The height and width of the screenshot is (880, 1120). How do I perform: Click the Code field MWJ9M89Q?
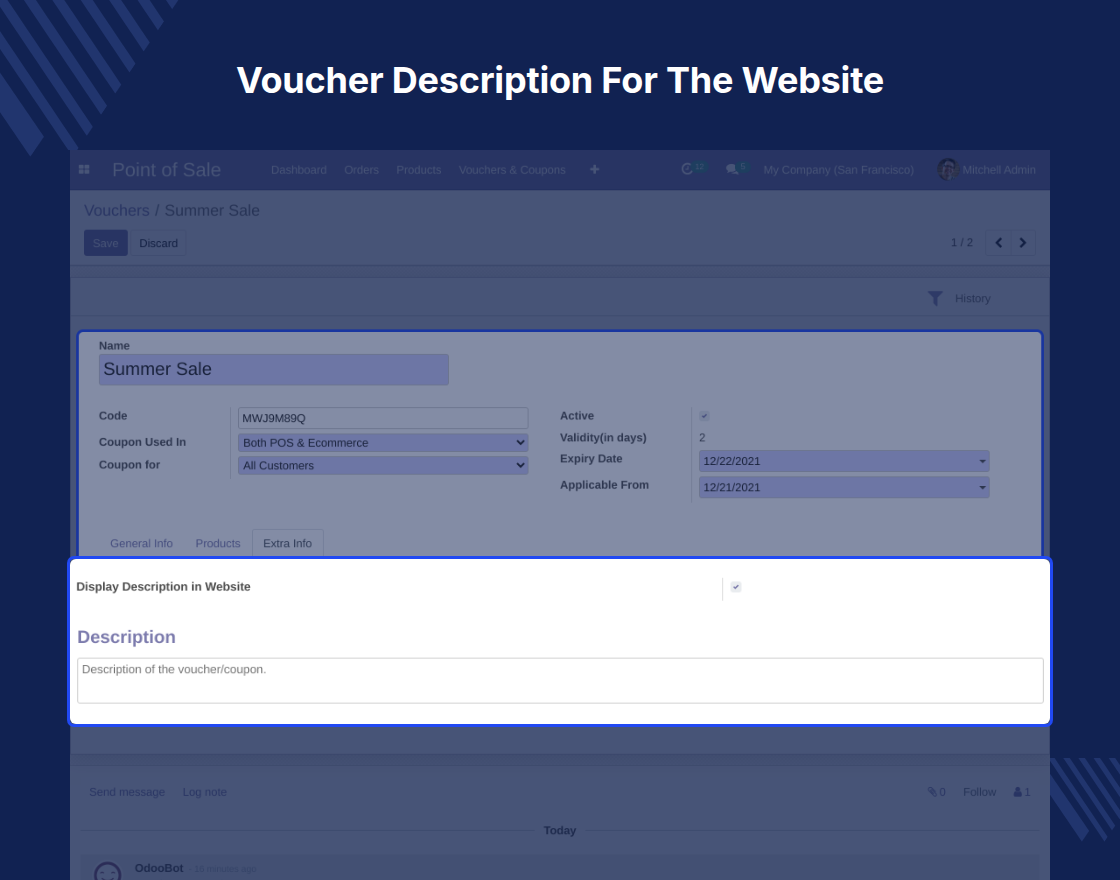point(383,418)
